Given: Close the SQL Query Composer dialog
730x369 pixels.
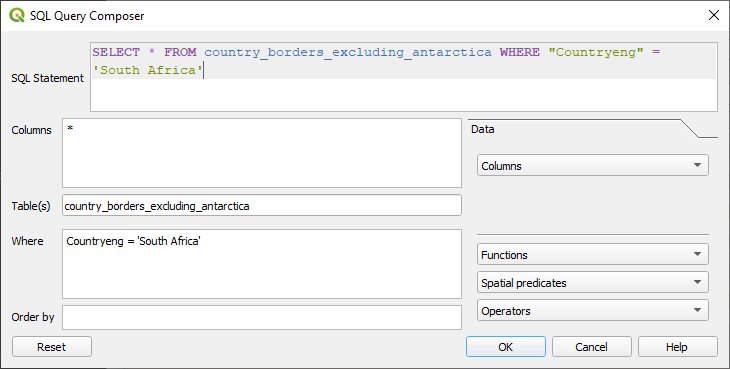Looking at the screenshot, I should (x=713, y=15).
